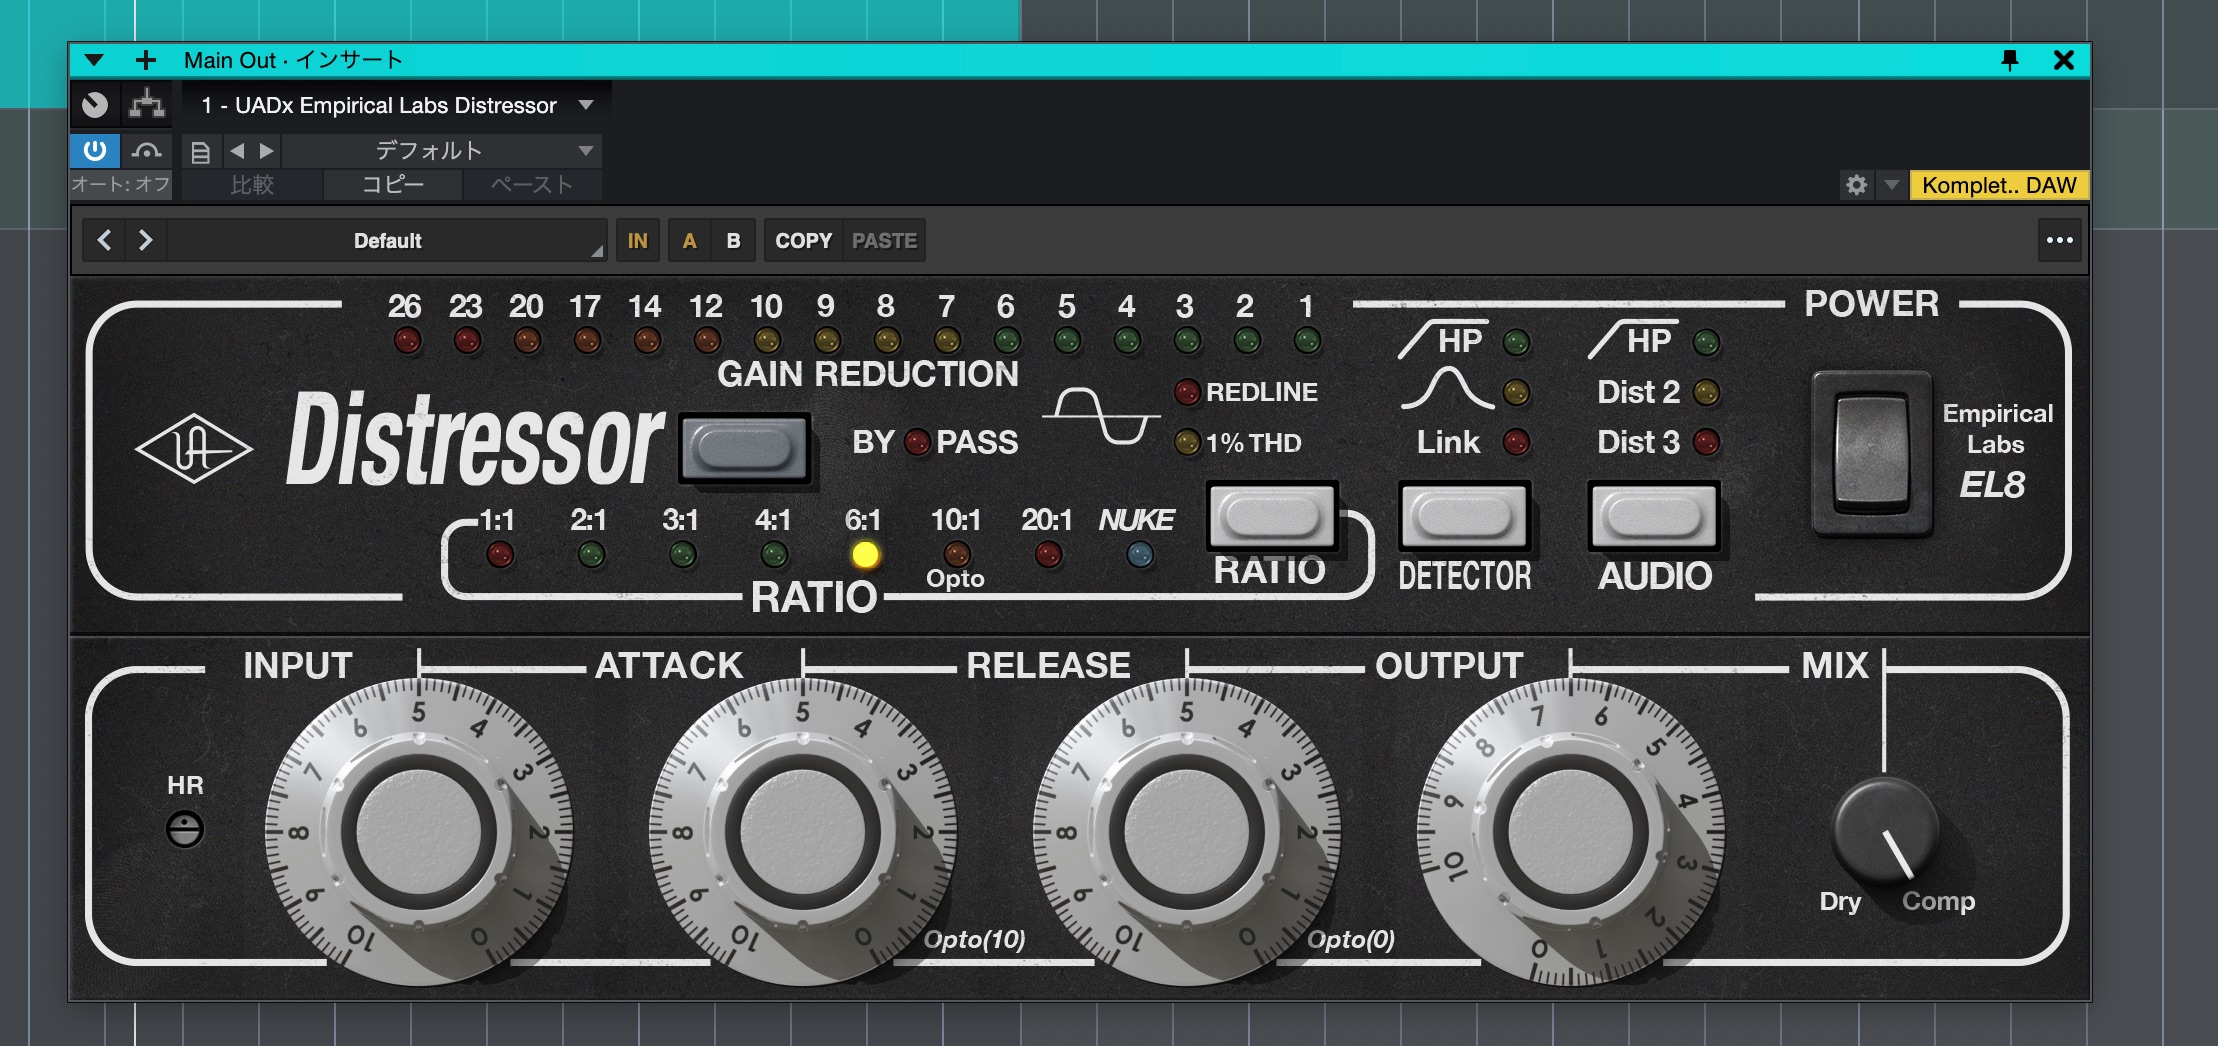Switch to setting A
The image size is (2218, 1046).
pyautogui.click(x=689, y=241)
